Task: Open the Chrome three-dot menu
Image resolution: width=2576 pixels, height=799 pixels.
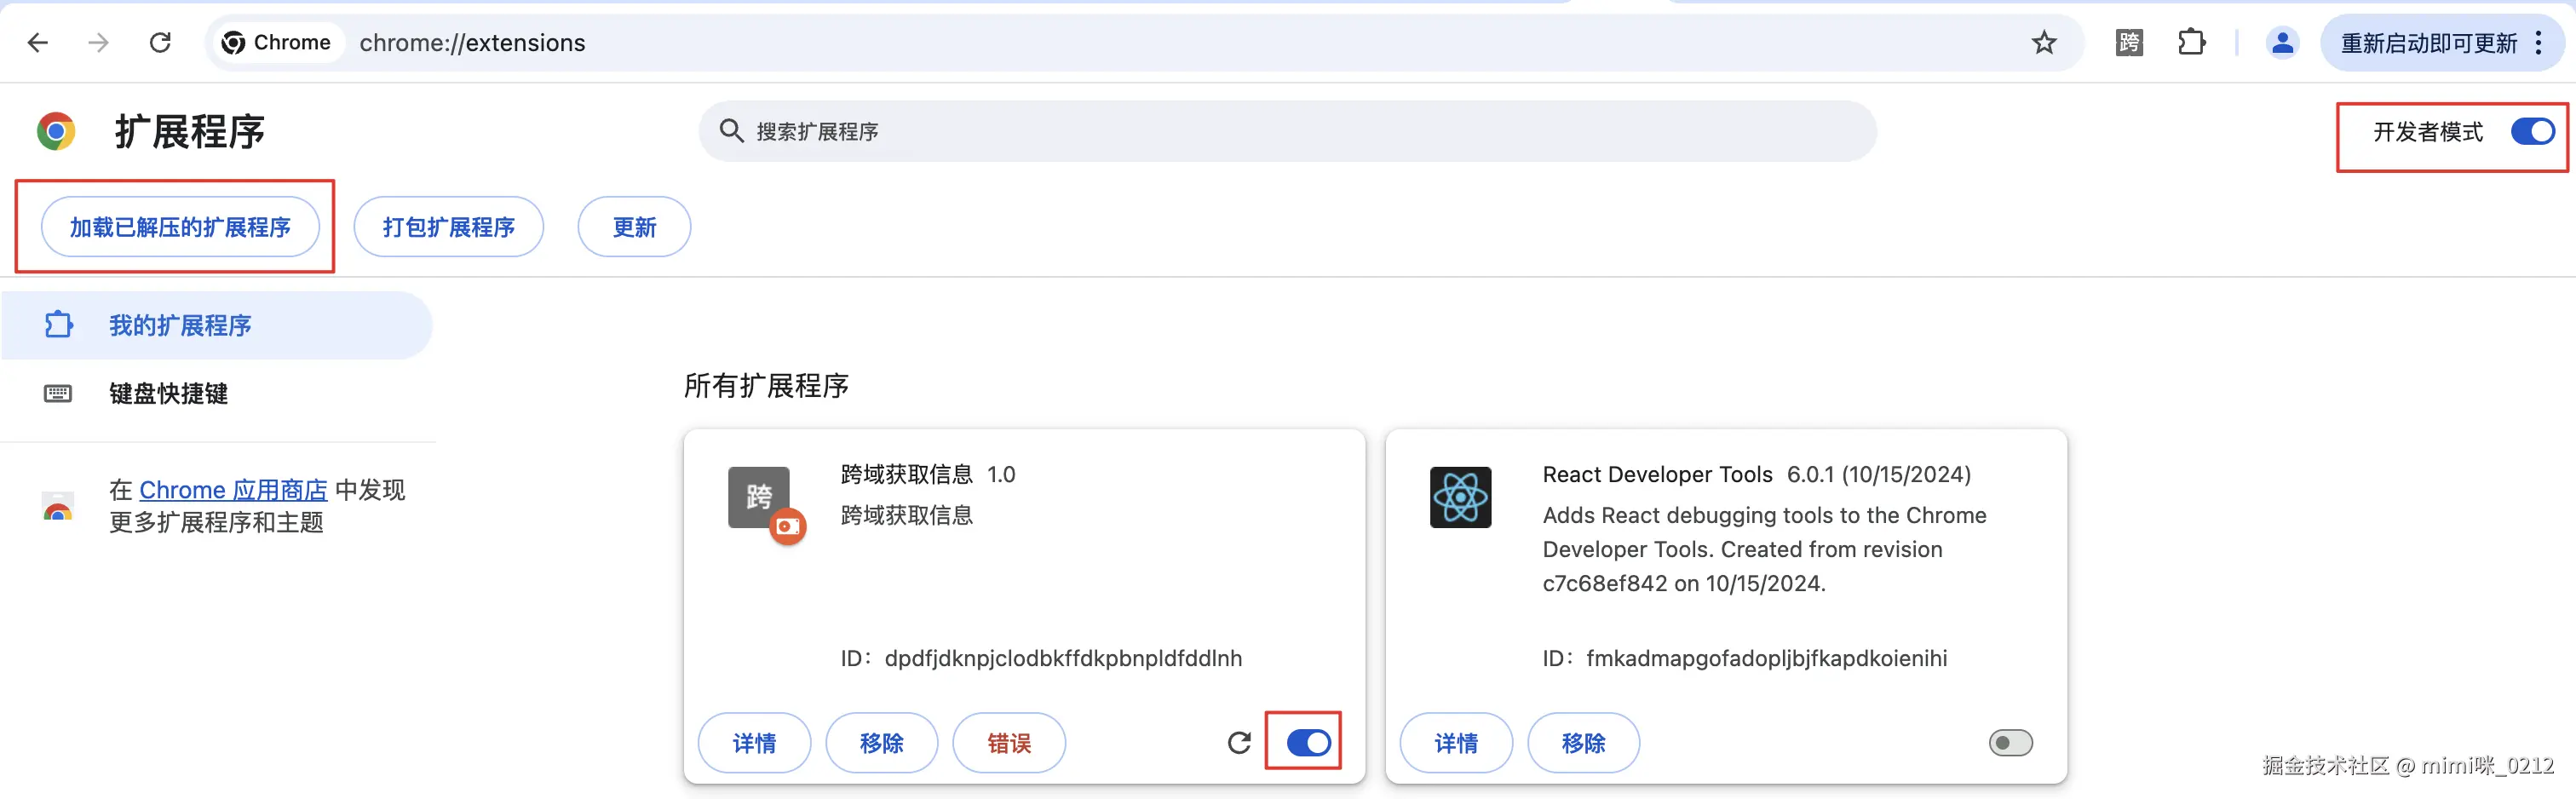Action: (2538, 43)
